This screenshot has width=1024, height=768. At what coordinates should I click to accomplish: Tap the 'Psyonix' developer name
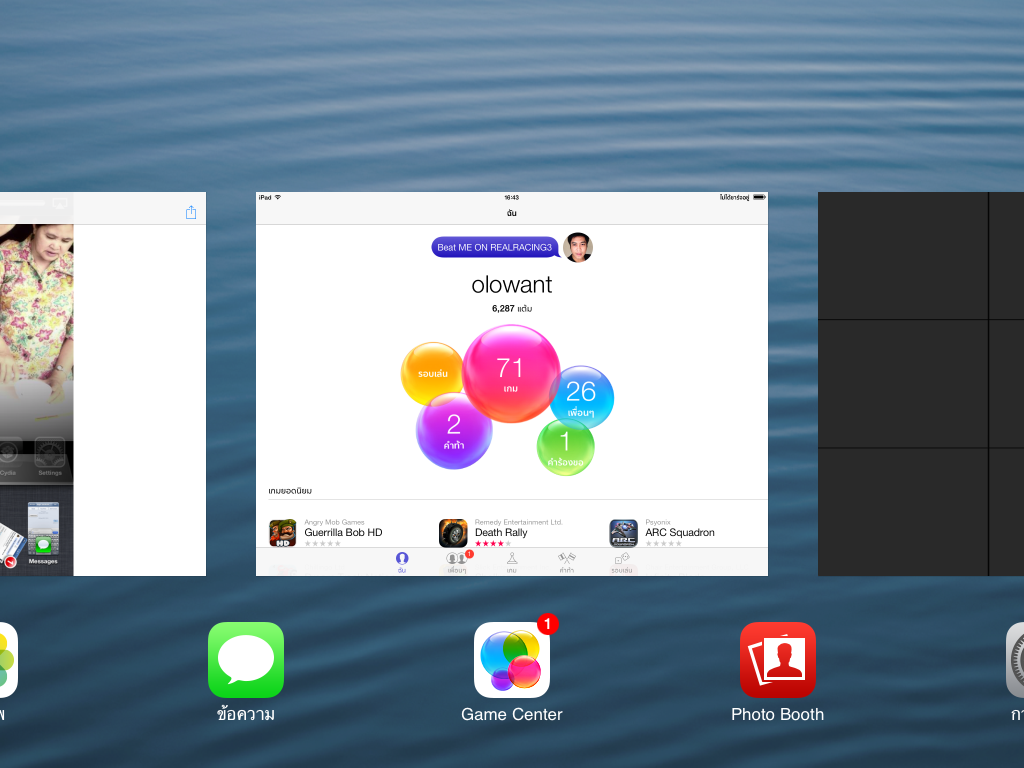(x=658, y=522)
